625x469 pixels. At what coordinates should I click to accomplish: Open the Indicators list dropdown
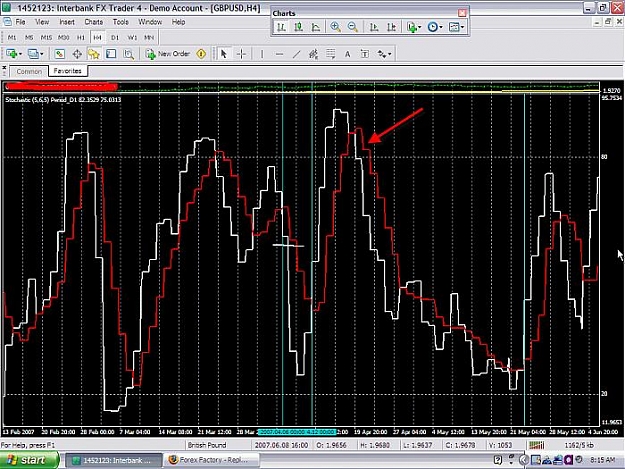click(414, 27)
